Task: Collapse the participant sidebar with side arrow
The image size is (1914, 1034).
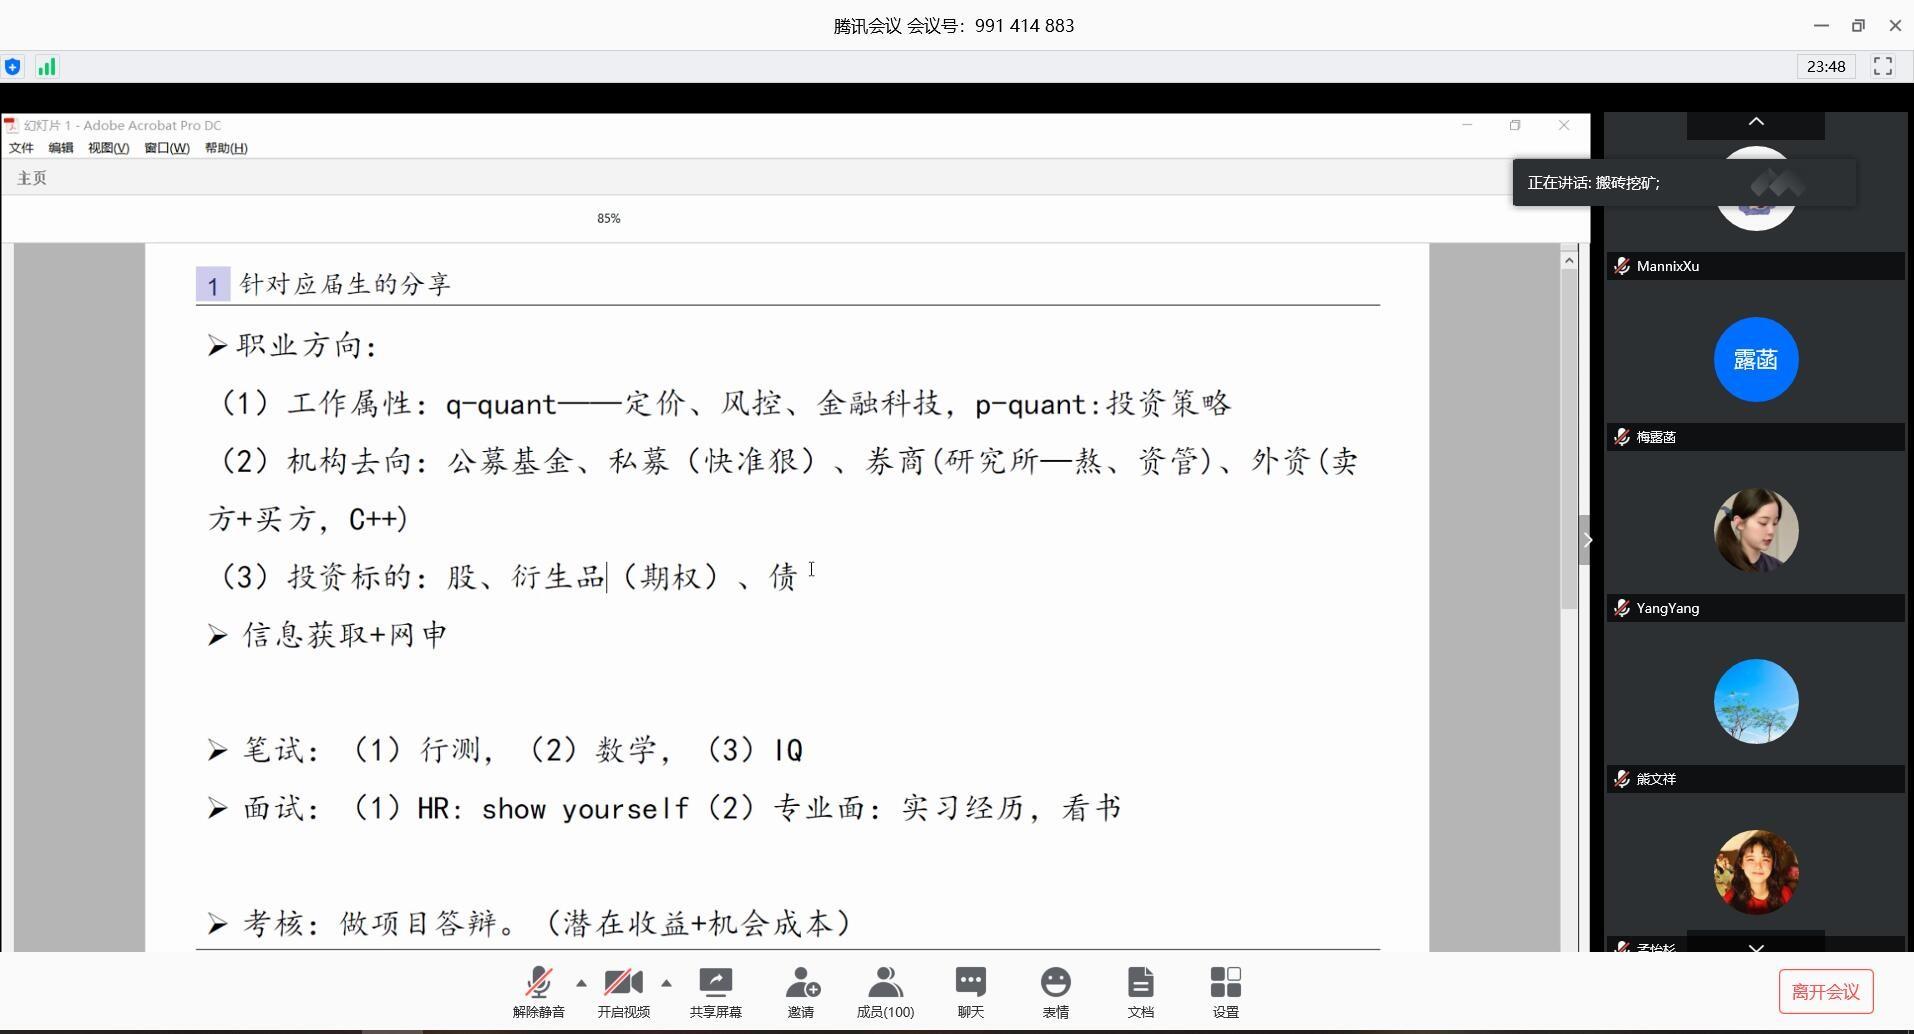Action: point(1587,540)
